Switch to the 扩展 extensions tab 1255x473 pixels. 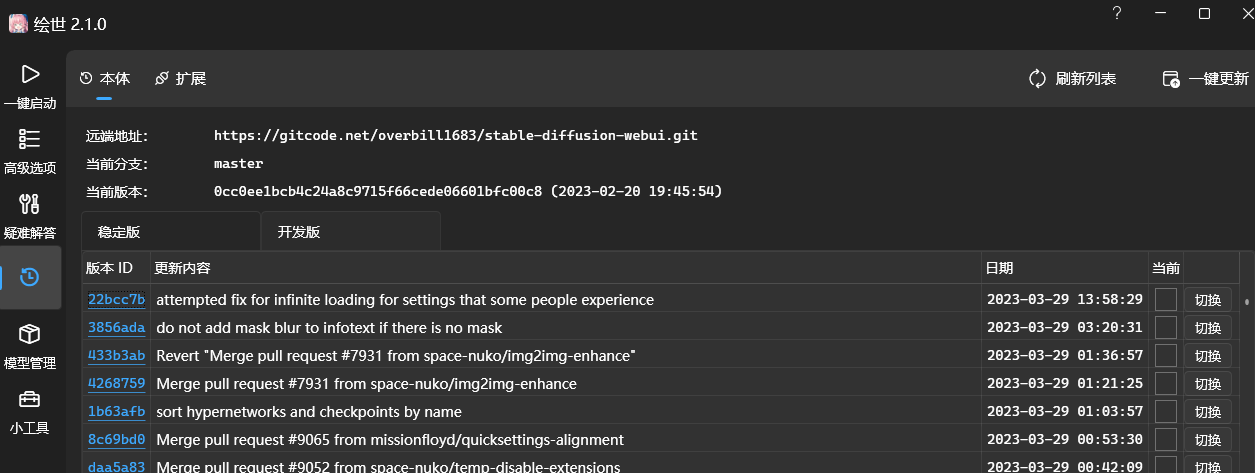181,78
